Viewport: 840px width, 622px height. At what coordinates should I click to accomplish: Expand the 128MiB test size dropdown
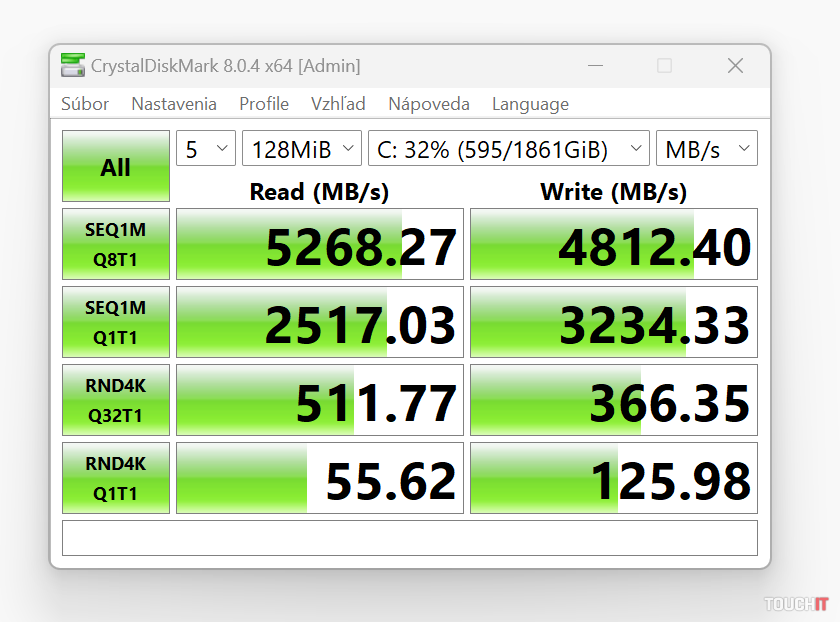pos(302,149)
